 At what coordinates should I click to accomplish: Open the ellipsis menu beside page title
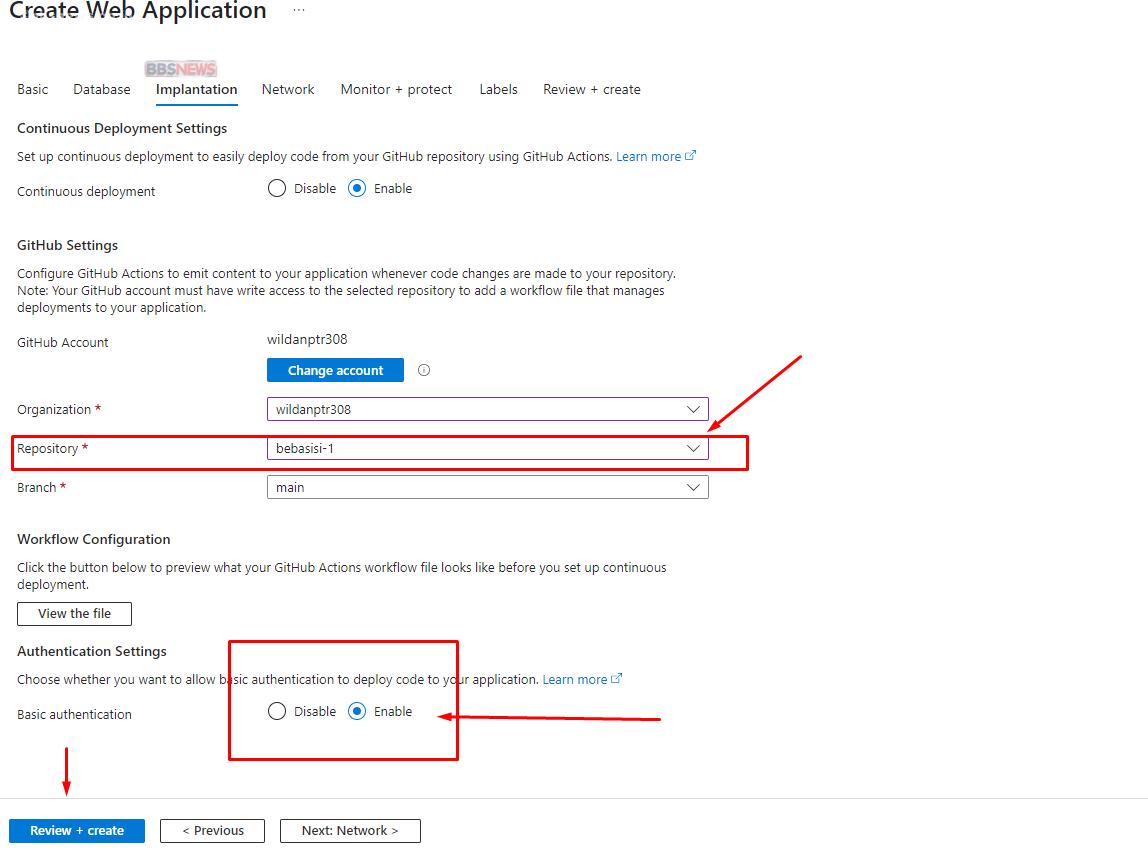pos(299,11)
